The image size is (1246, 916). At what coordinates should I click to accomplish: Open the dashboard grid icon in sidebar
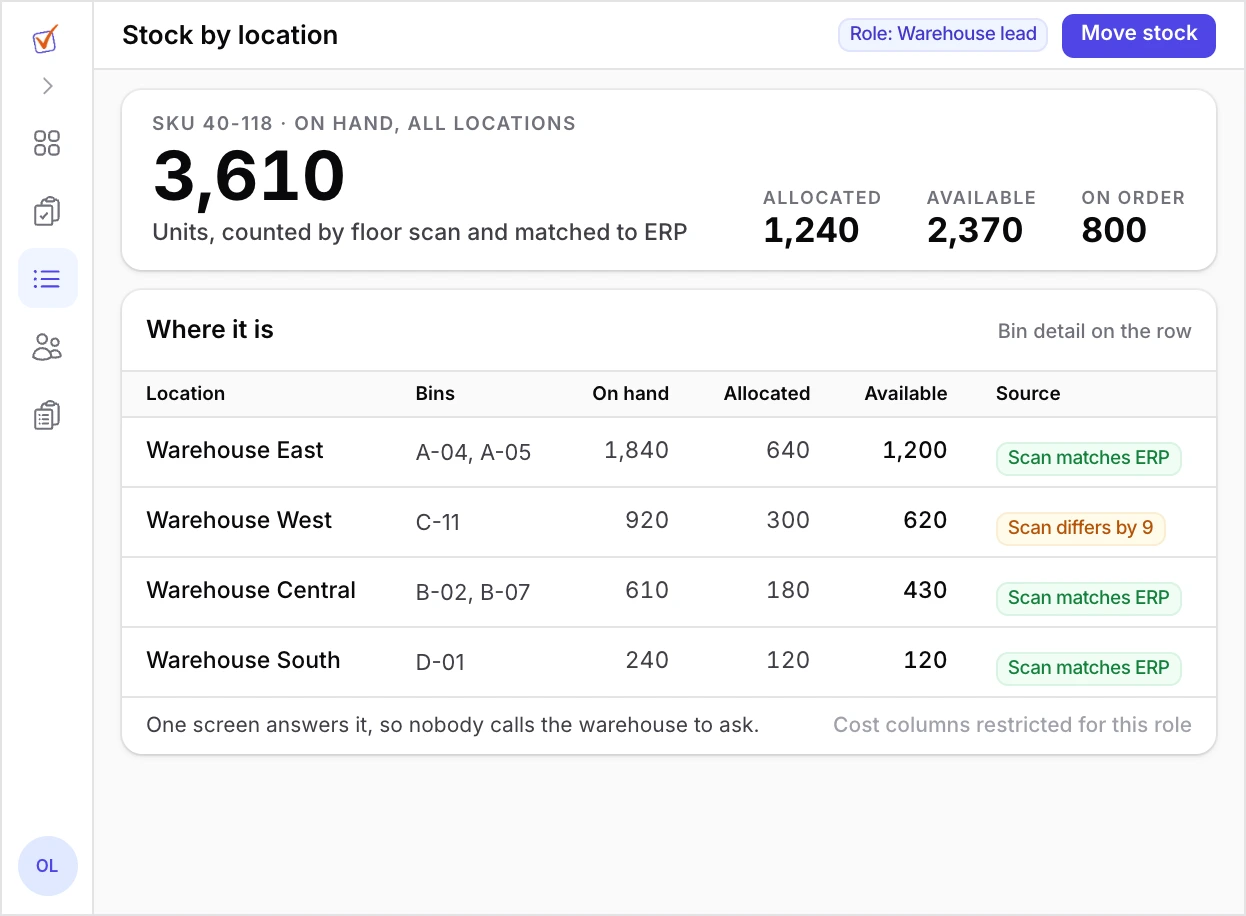47,143
